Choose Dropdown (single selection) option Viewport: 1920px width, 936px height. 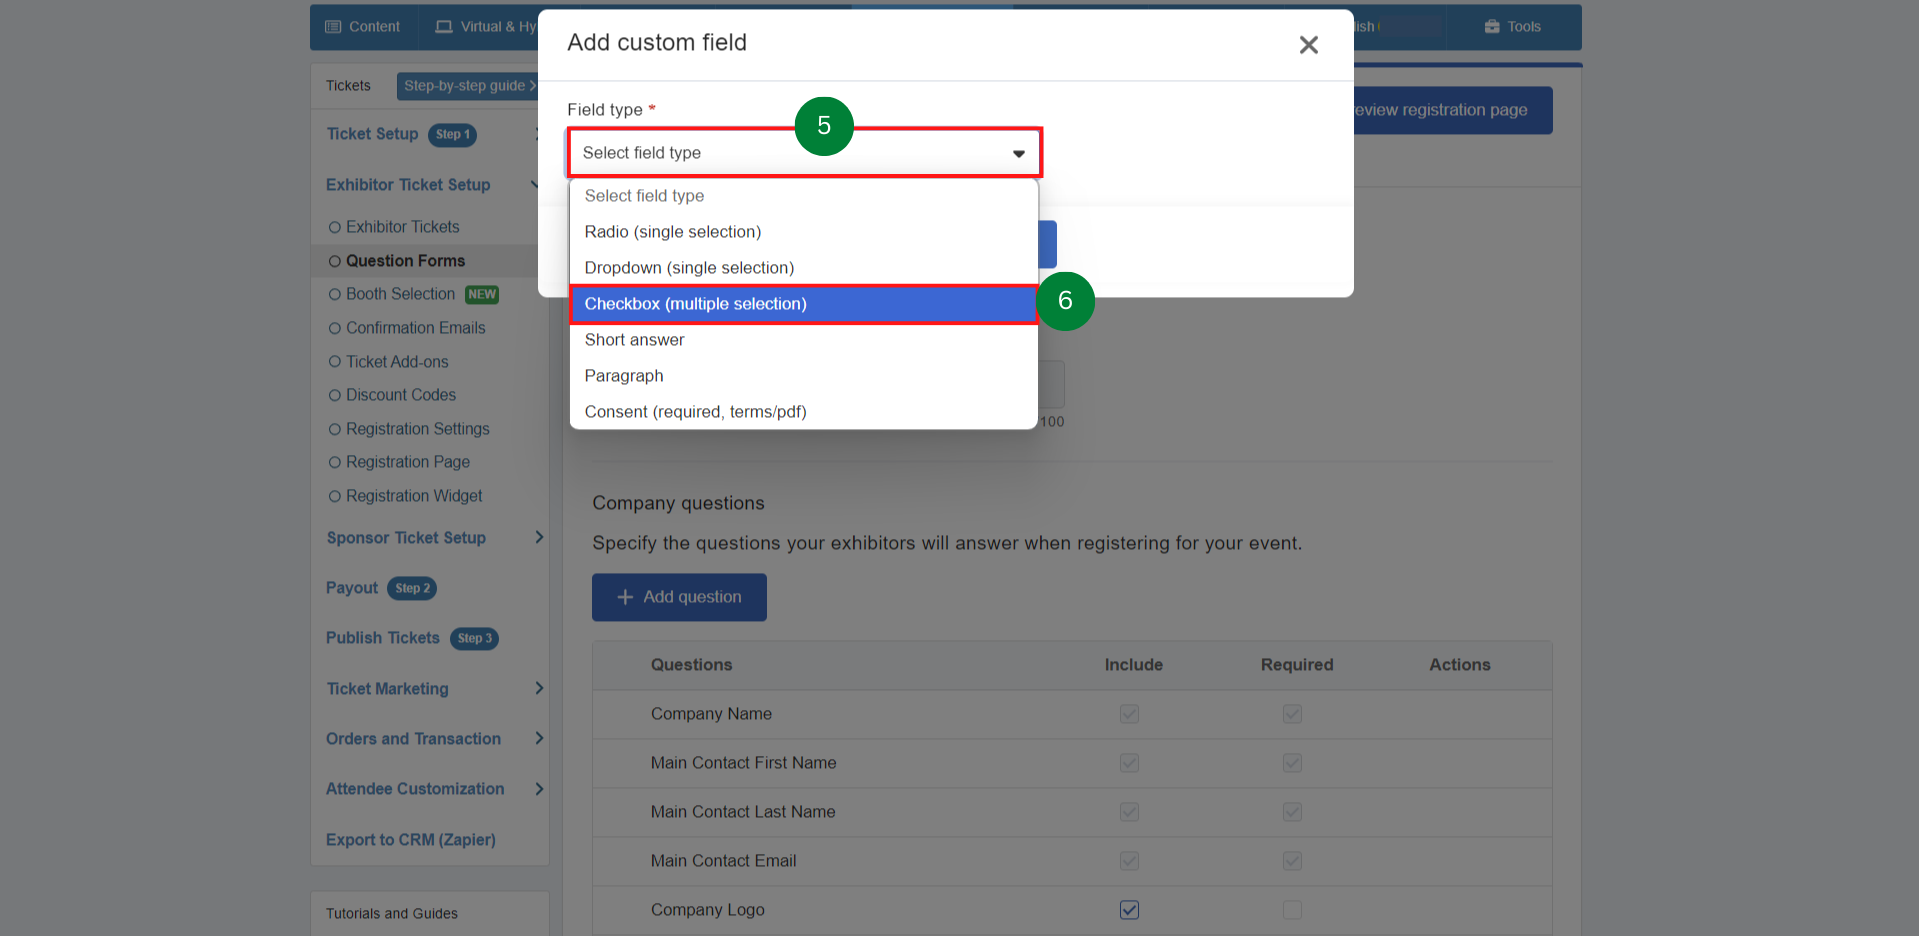(803, 268)
